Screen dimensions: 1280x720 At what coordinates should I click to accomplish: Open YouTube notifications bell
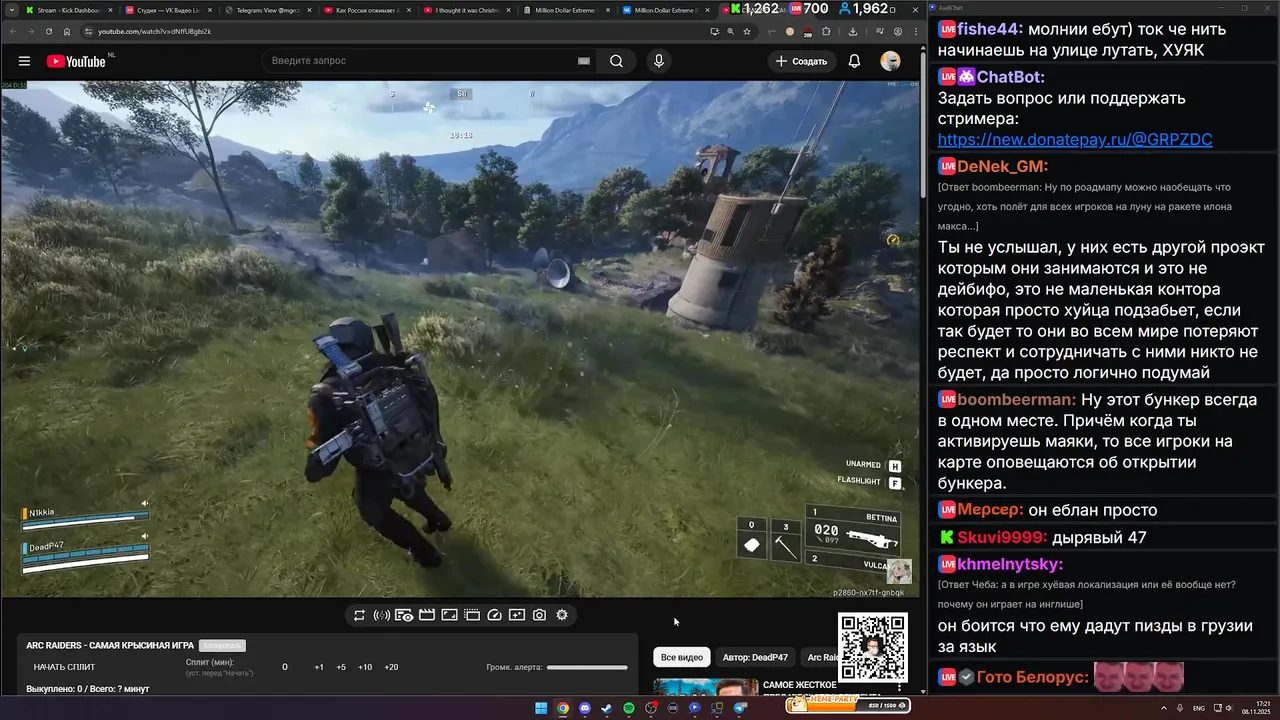point(854,61)
